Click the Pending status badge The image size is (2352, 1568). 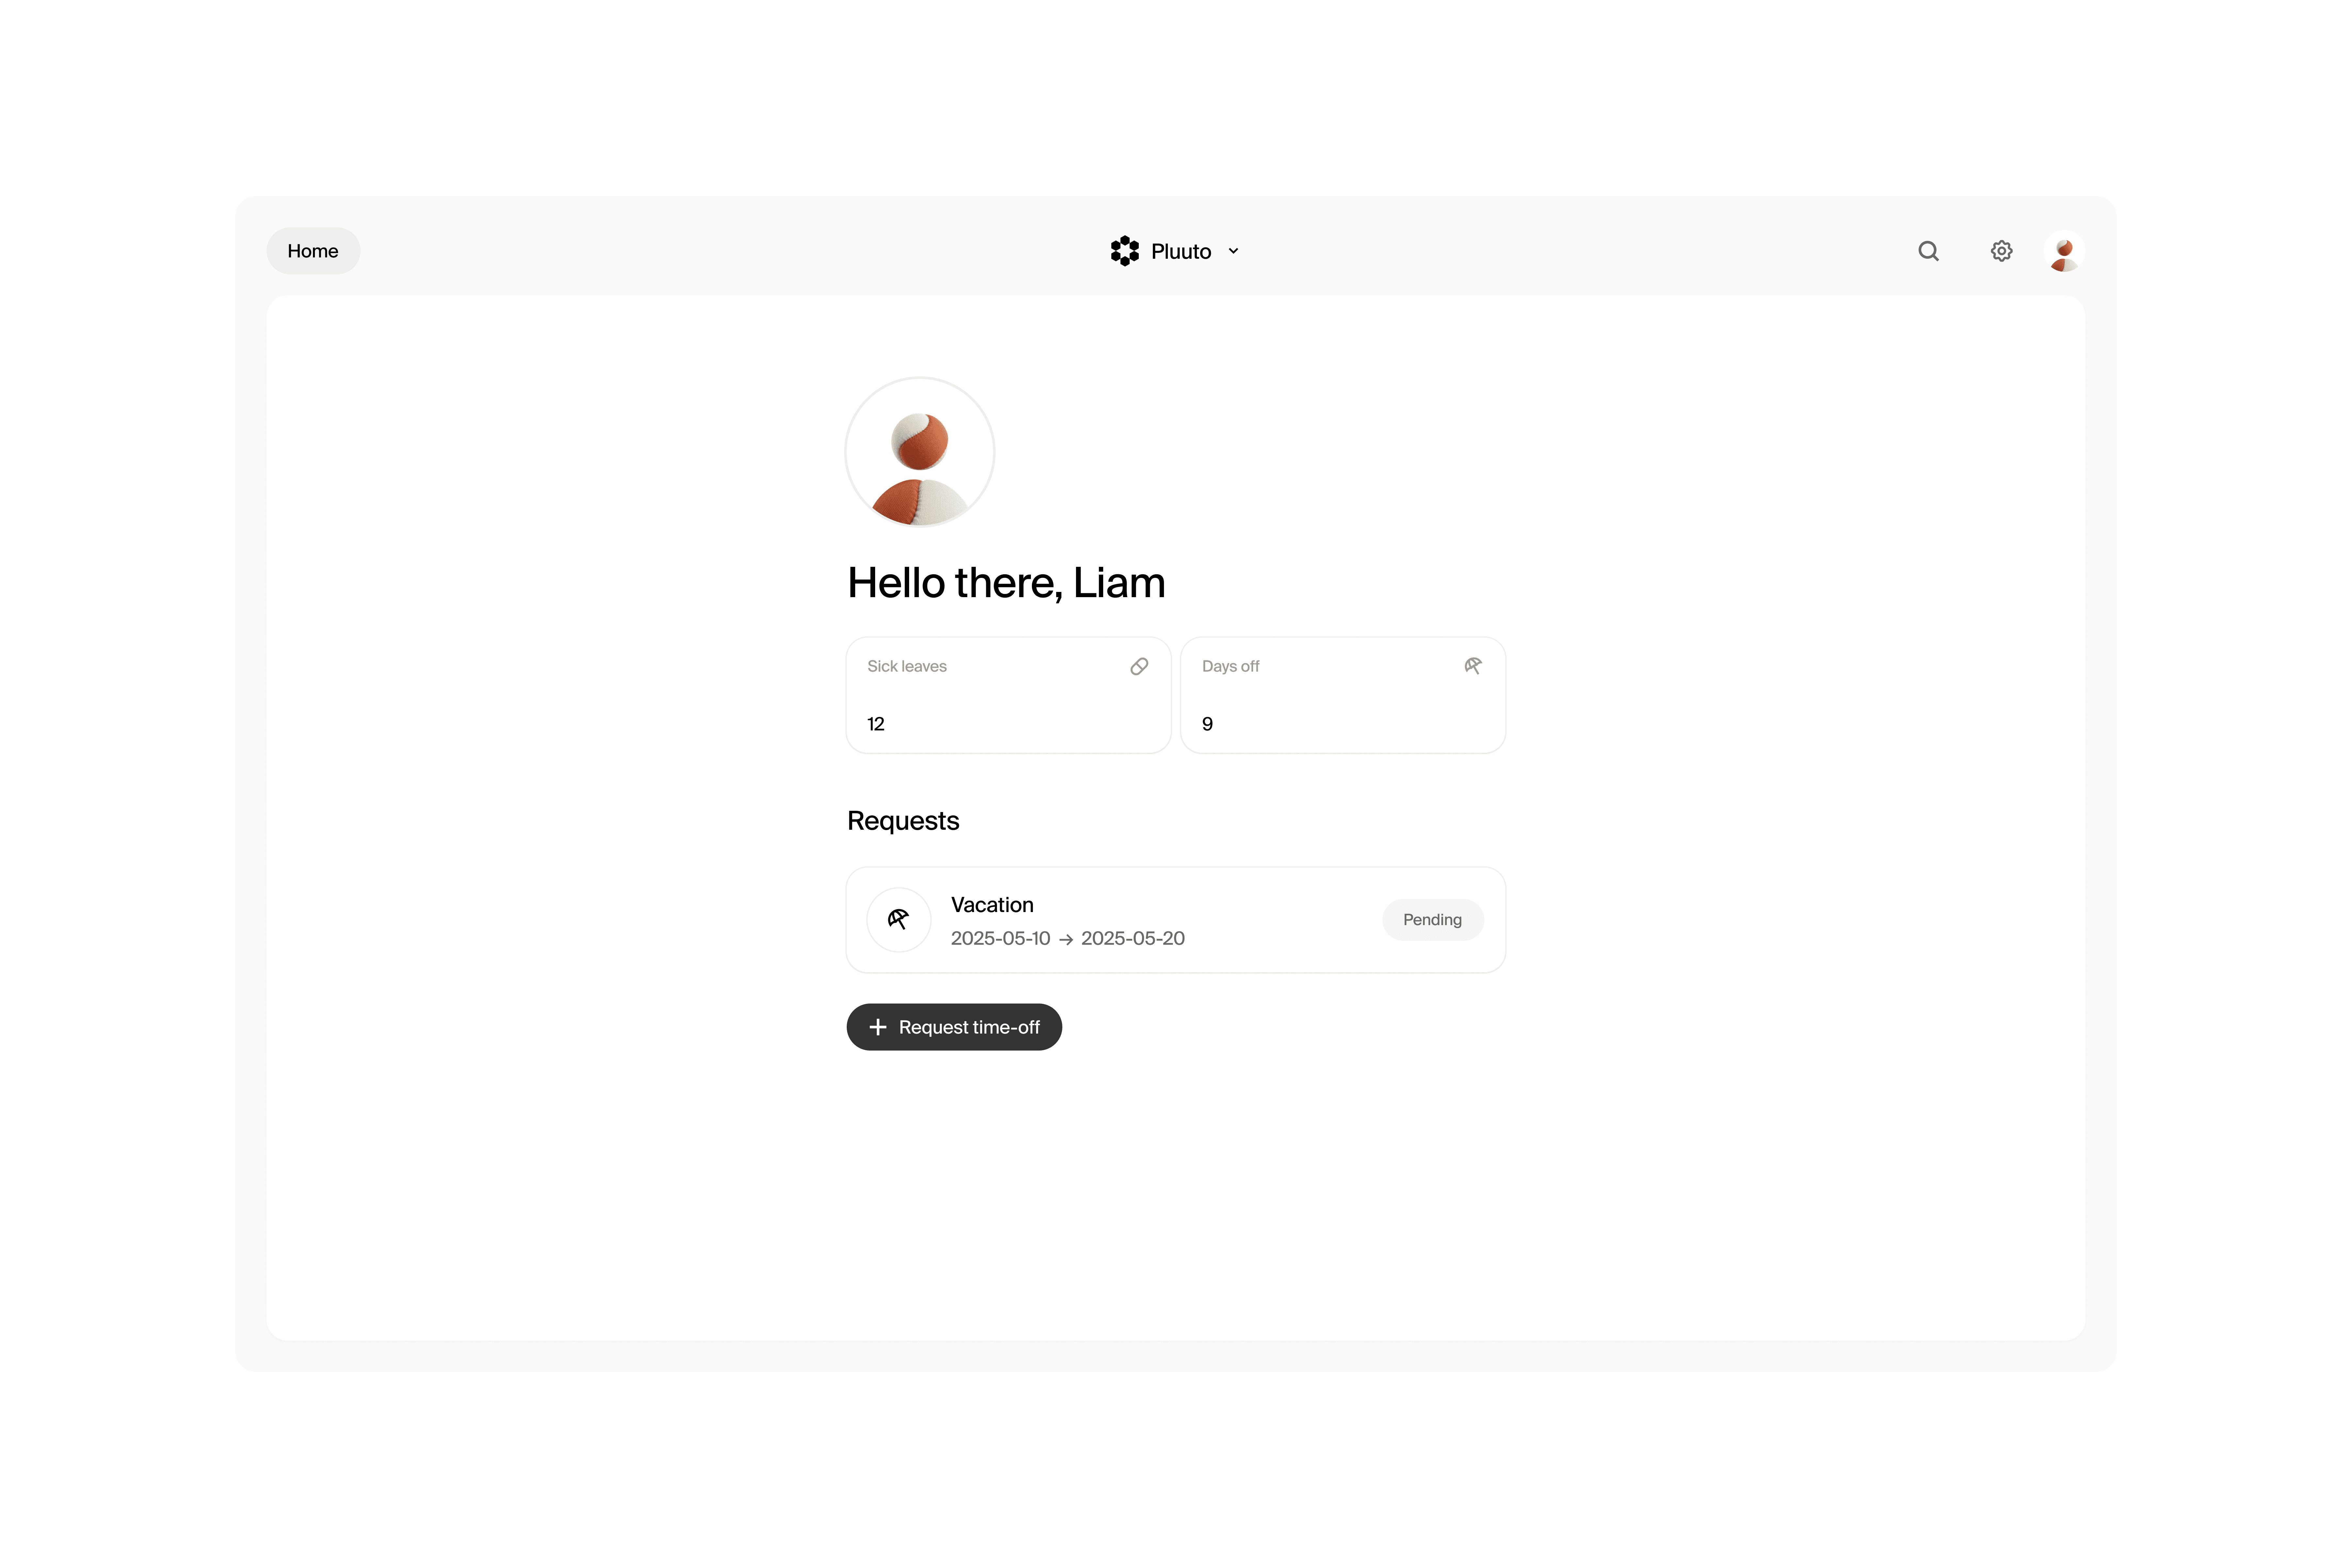1432,919
